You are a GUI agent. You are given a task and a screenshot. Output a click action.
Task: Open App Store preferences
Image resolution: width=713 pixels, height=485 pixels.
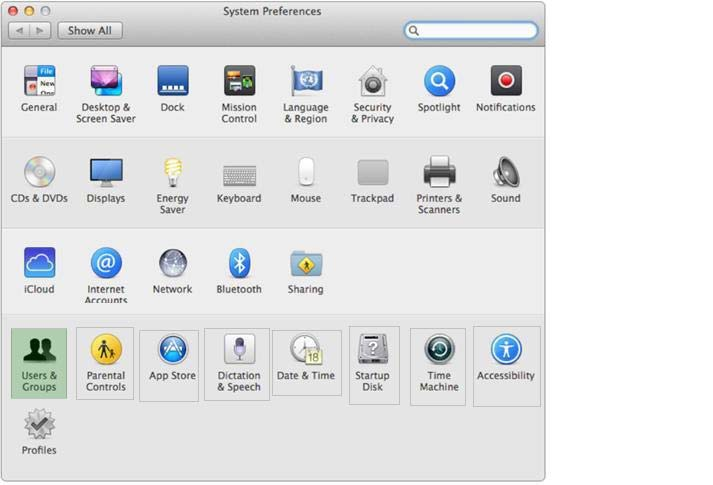(169, 365)
